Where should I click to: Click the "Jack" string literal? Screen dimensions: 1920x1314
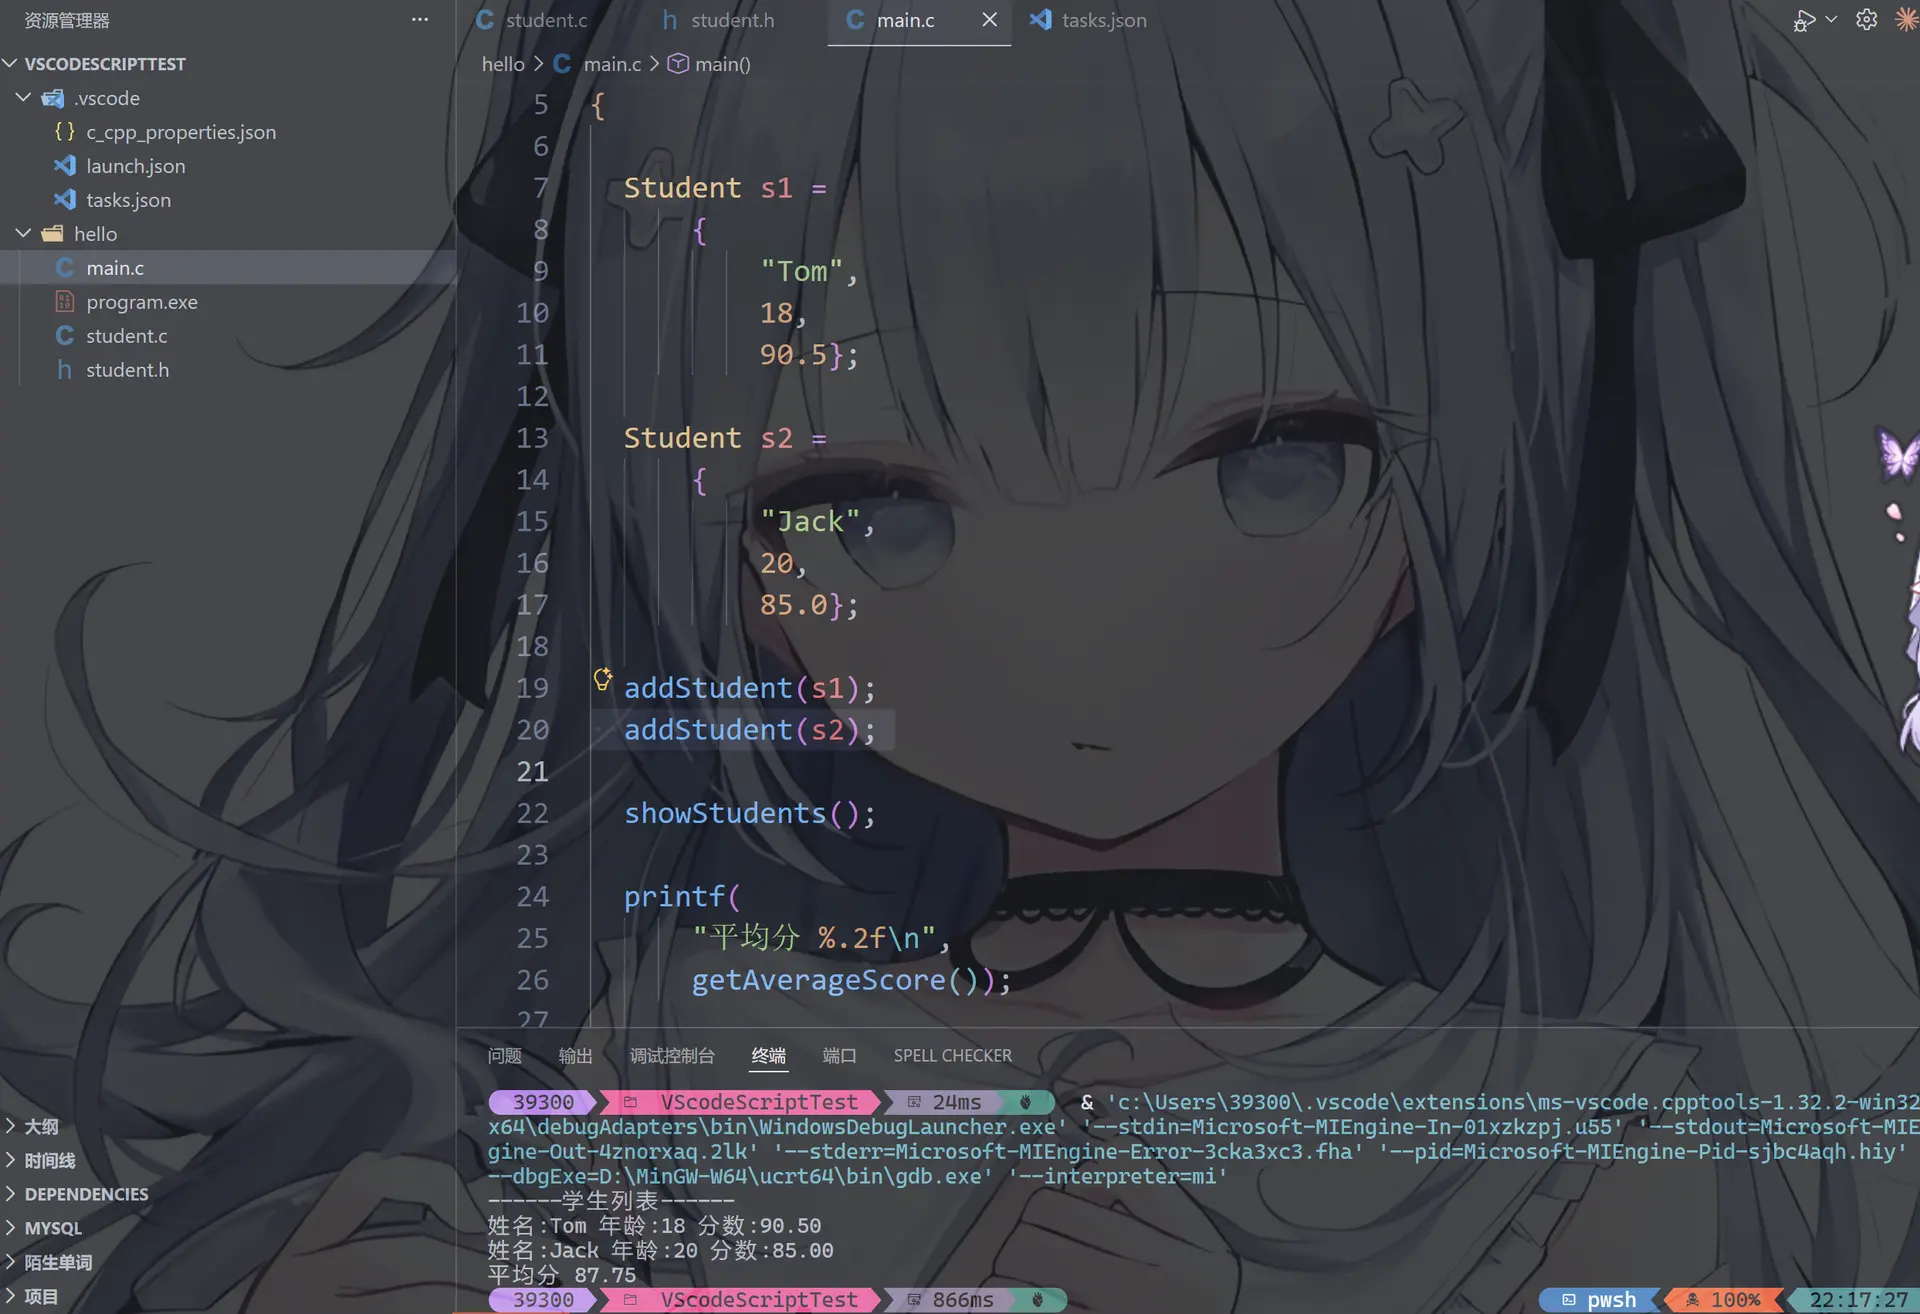tap(810, 521)
